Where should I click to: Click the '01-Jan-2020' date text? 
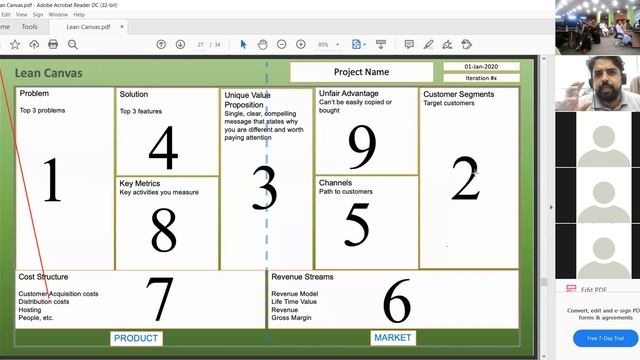click(481, 67)
